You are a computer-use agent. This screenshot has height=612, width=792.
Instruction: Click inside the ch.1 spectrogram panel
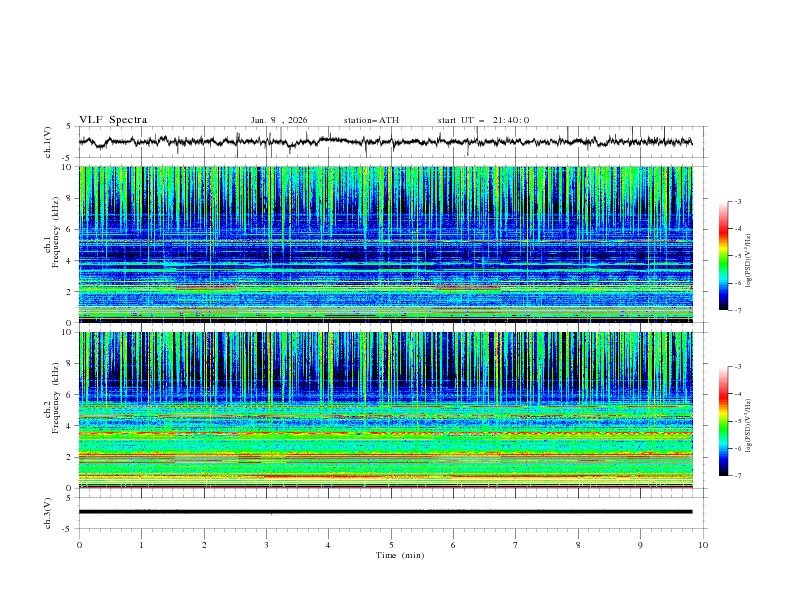click(x=385, y=244)
